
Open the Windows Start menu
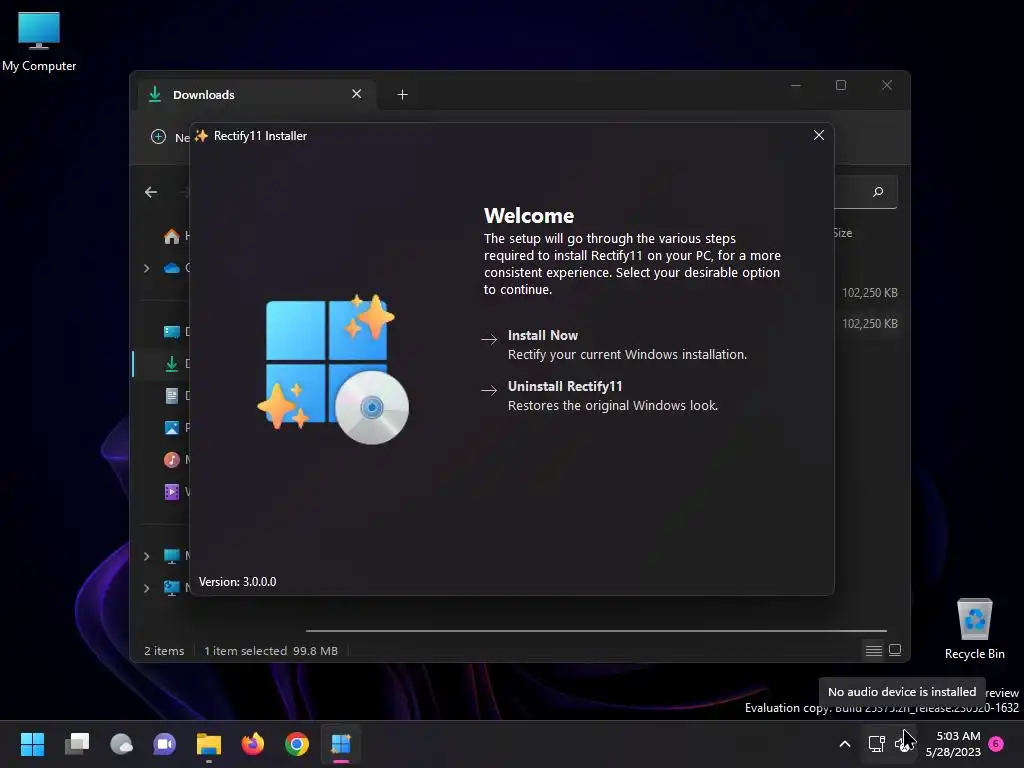(32, 744)
